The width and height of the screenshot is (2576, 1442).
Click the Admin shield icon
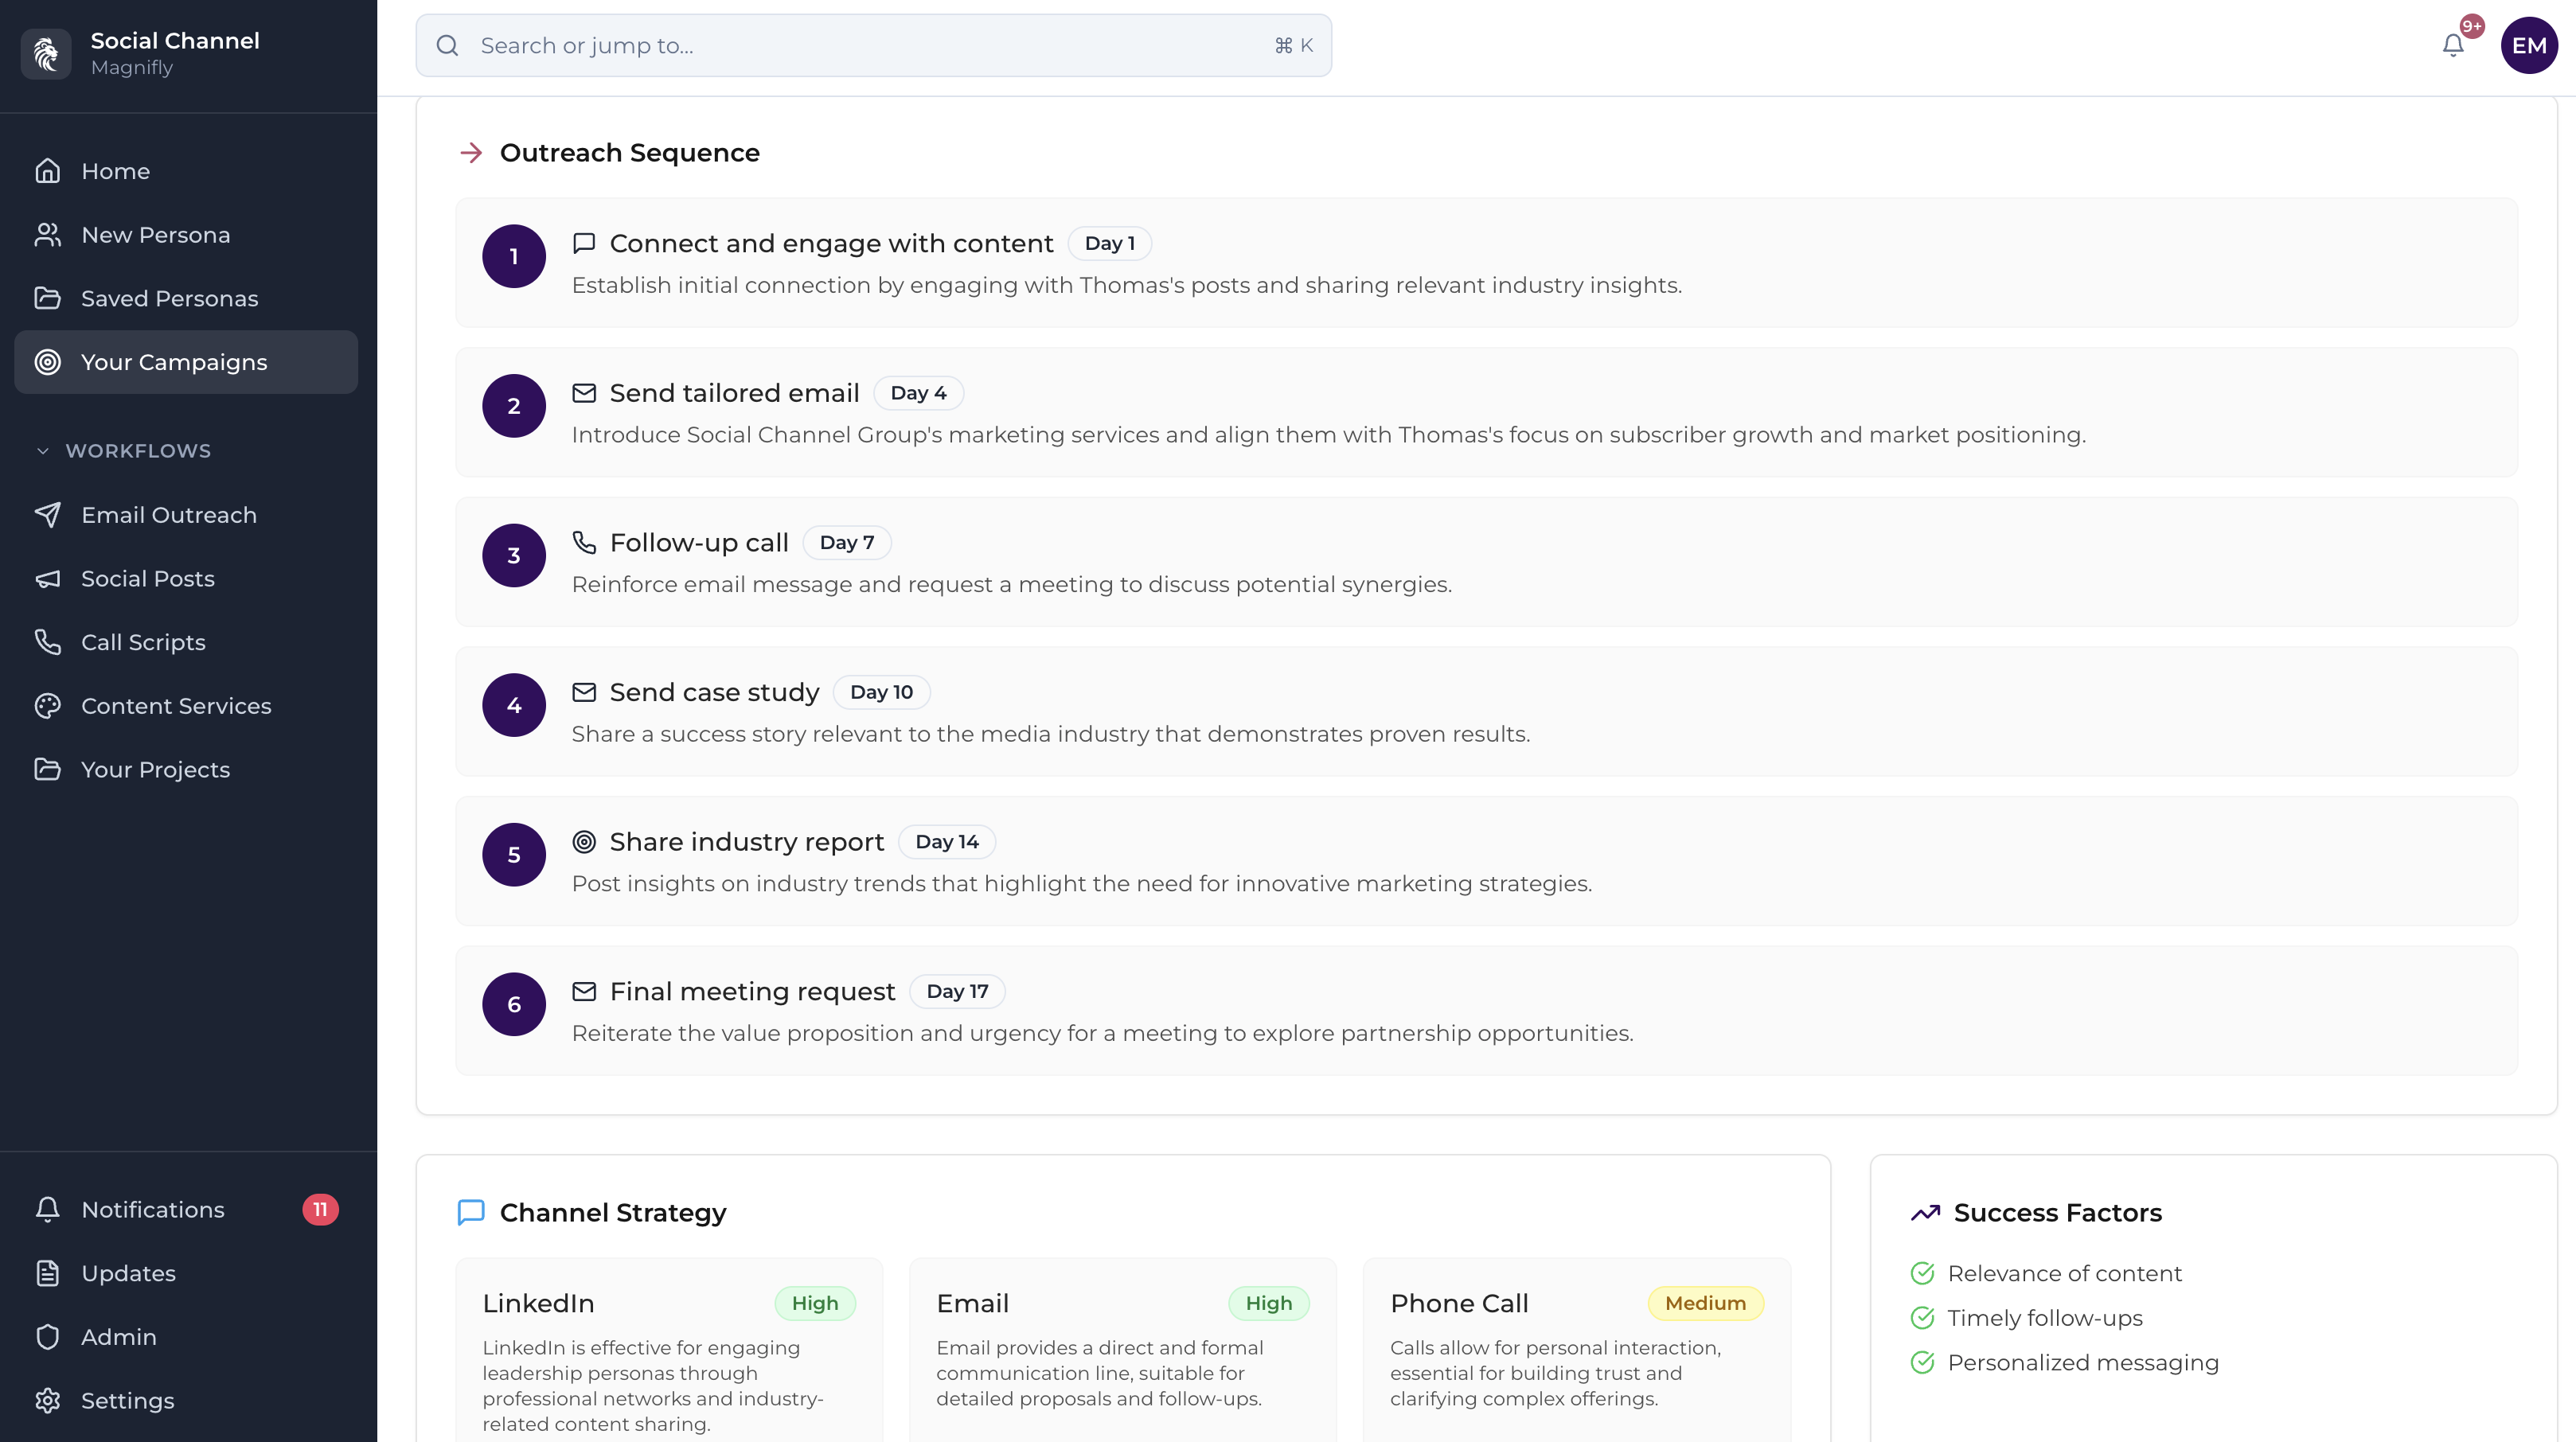pyautogui.click(x=47, y=1337)
